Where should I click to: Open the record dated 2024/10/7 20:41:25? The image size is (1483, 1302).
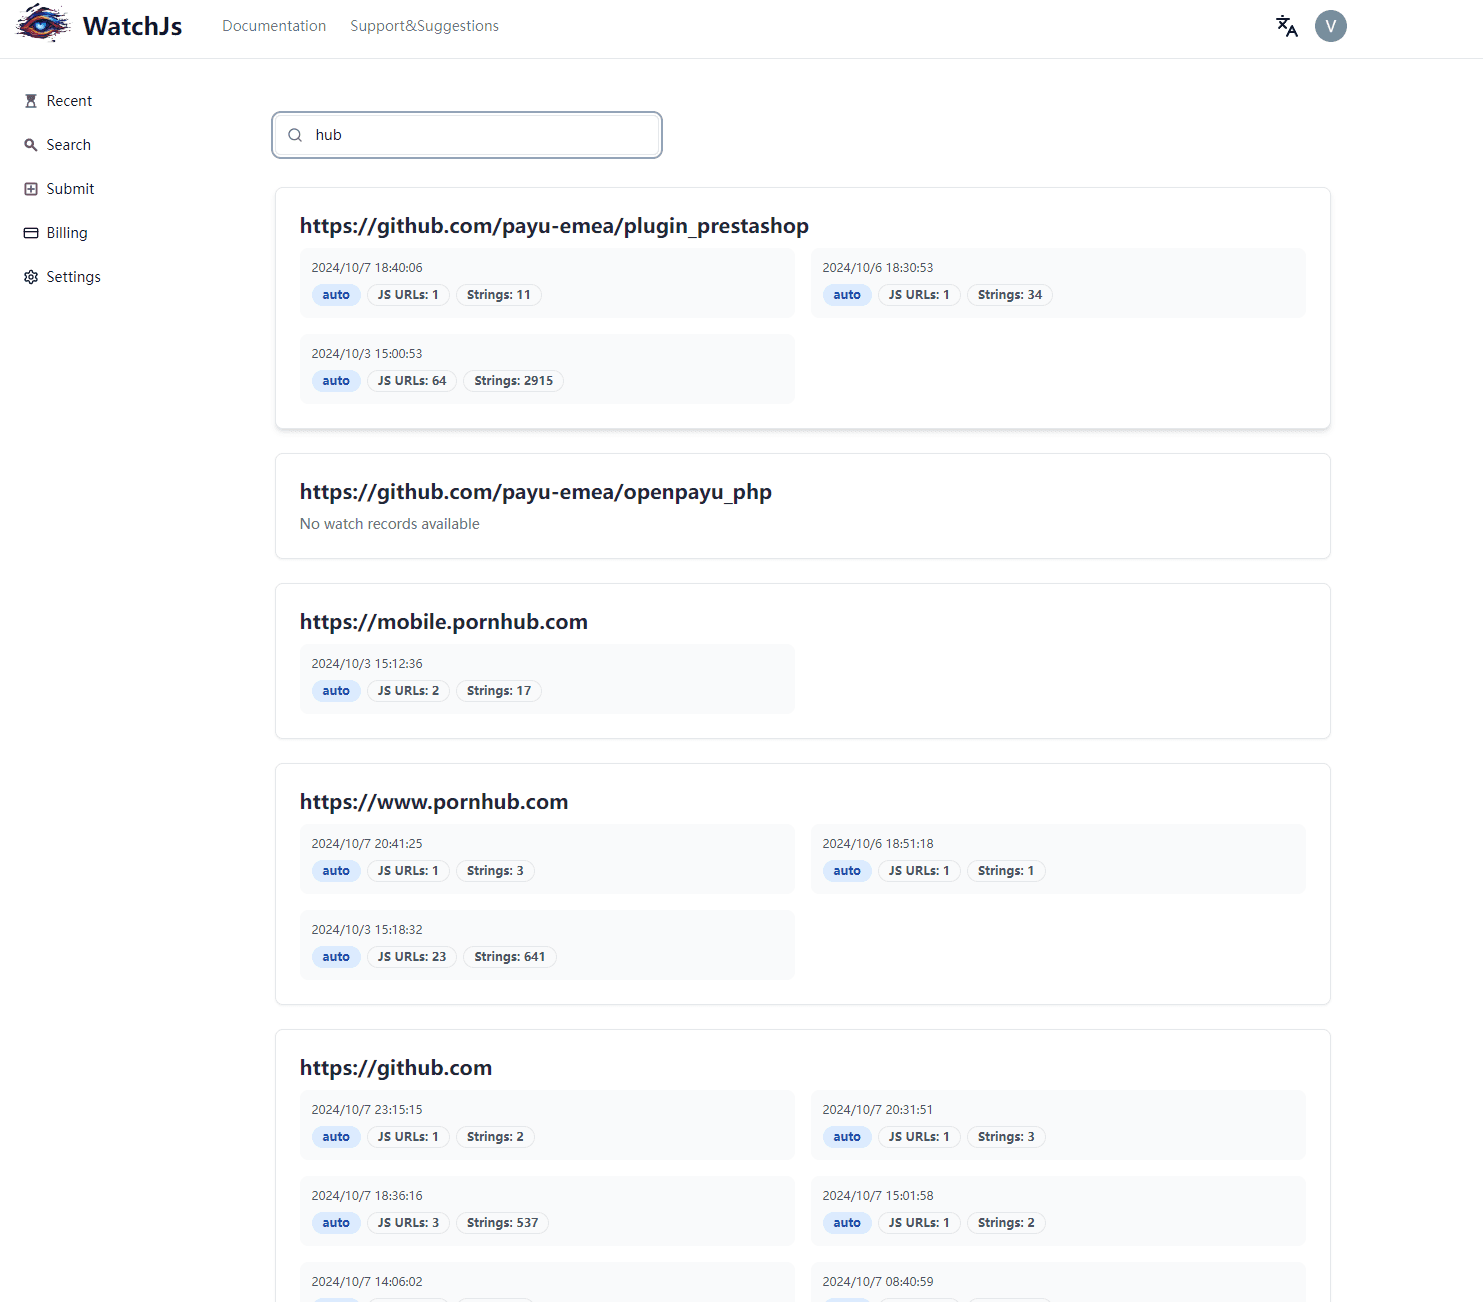547,859
